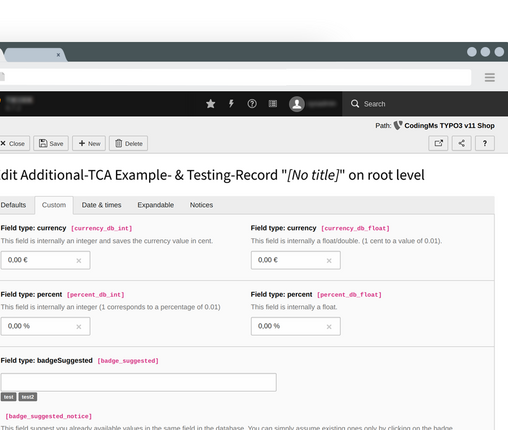Image resolution: width=508 pixels, height=430 pixels.
Task: Open record in new window icon
Action: click(x=438, y=143)
